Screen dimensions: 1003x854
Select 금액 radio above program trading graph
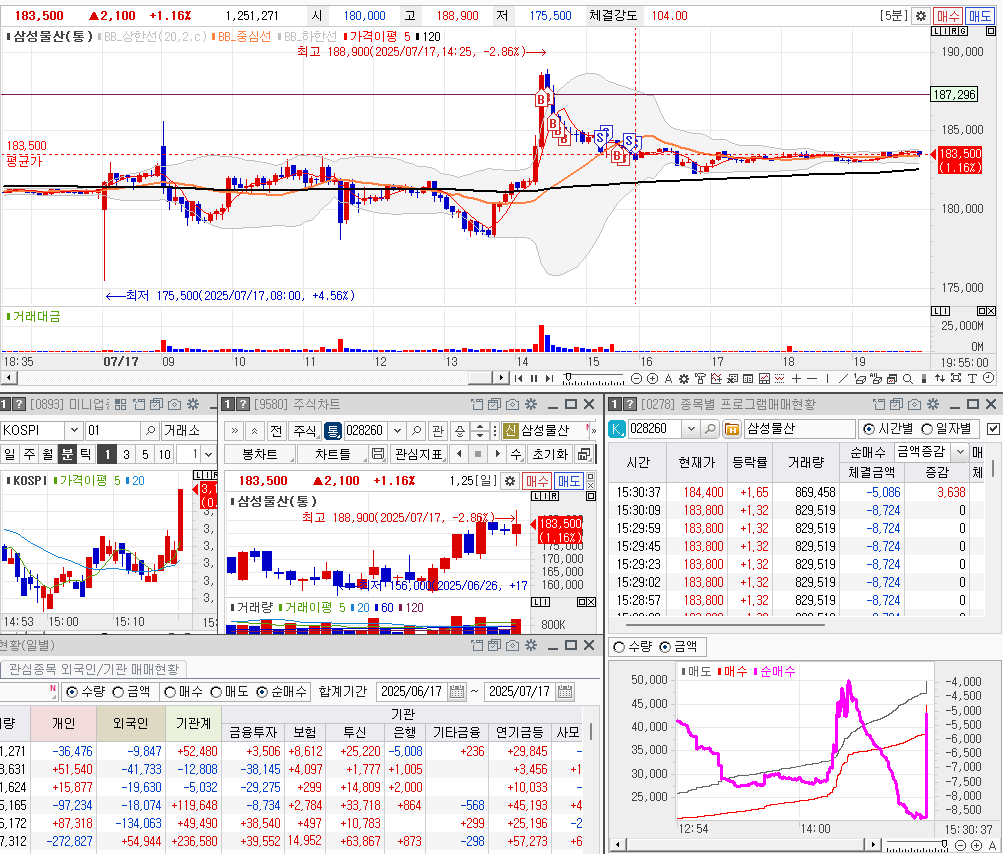tap(665, 647)
